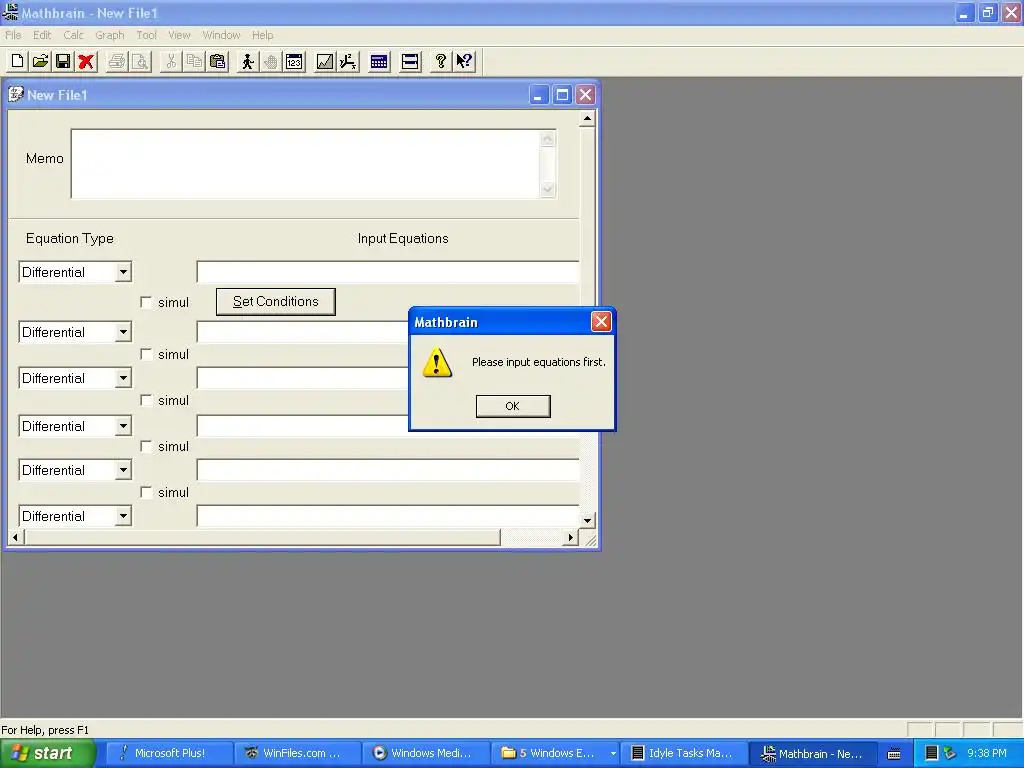Check simul box under fourth equation row

(x=146, y=447)
